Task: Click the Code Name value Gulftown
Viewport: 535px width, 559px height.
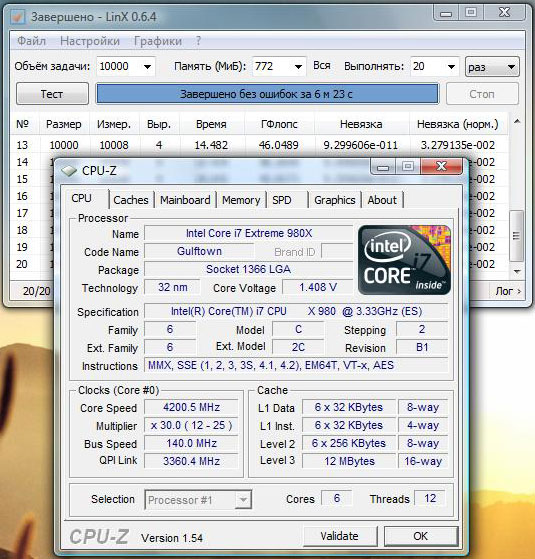Action: (199, 251)
